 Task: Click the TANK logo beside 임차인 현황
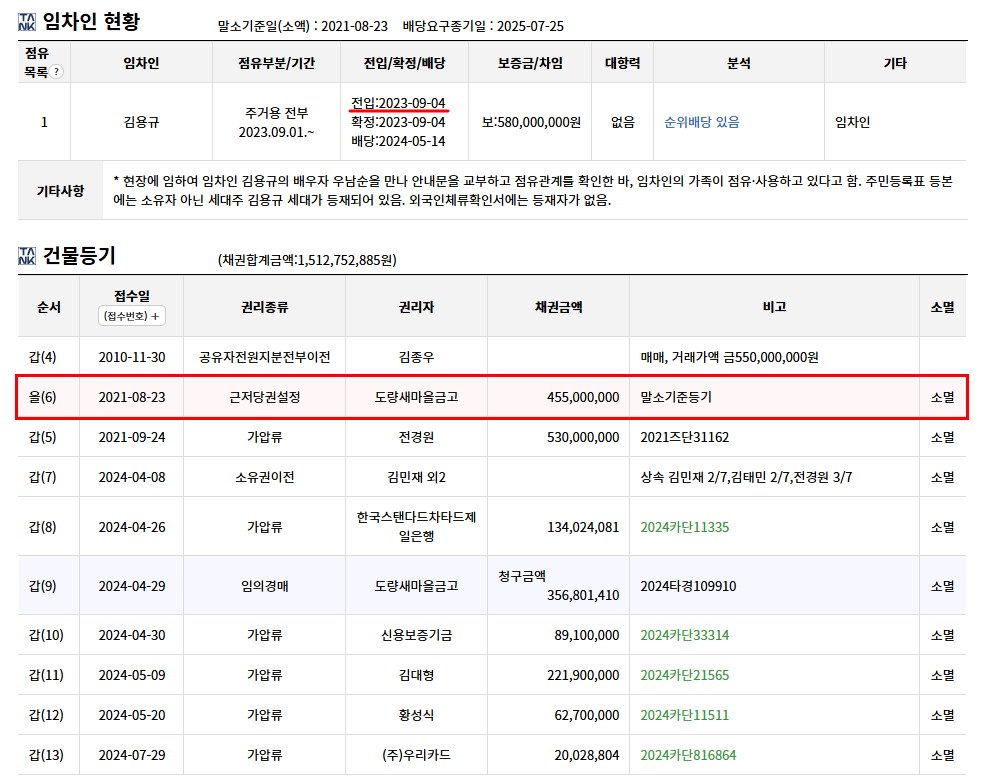click(x=26, y=21)
